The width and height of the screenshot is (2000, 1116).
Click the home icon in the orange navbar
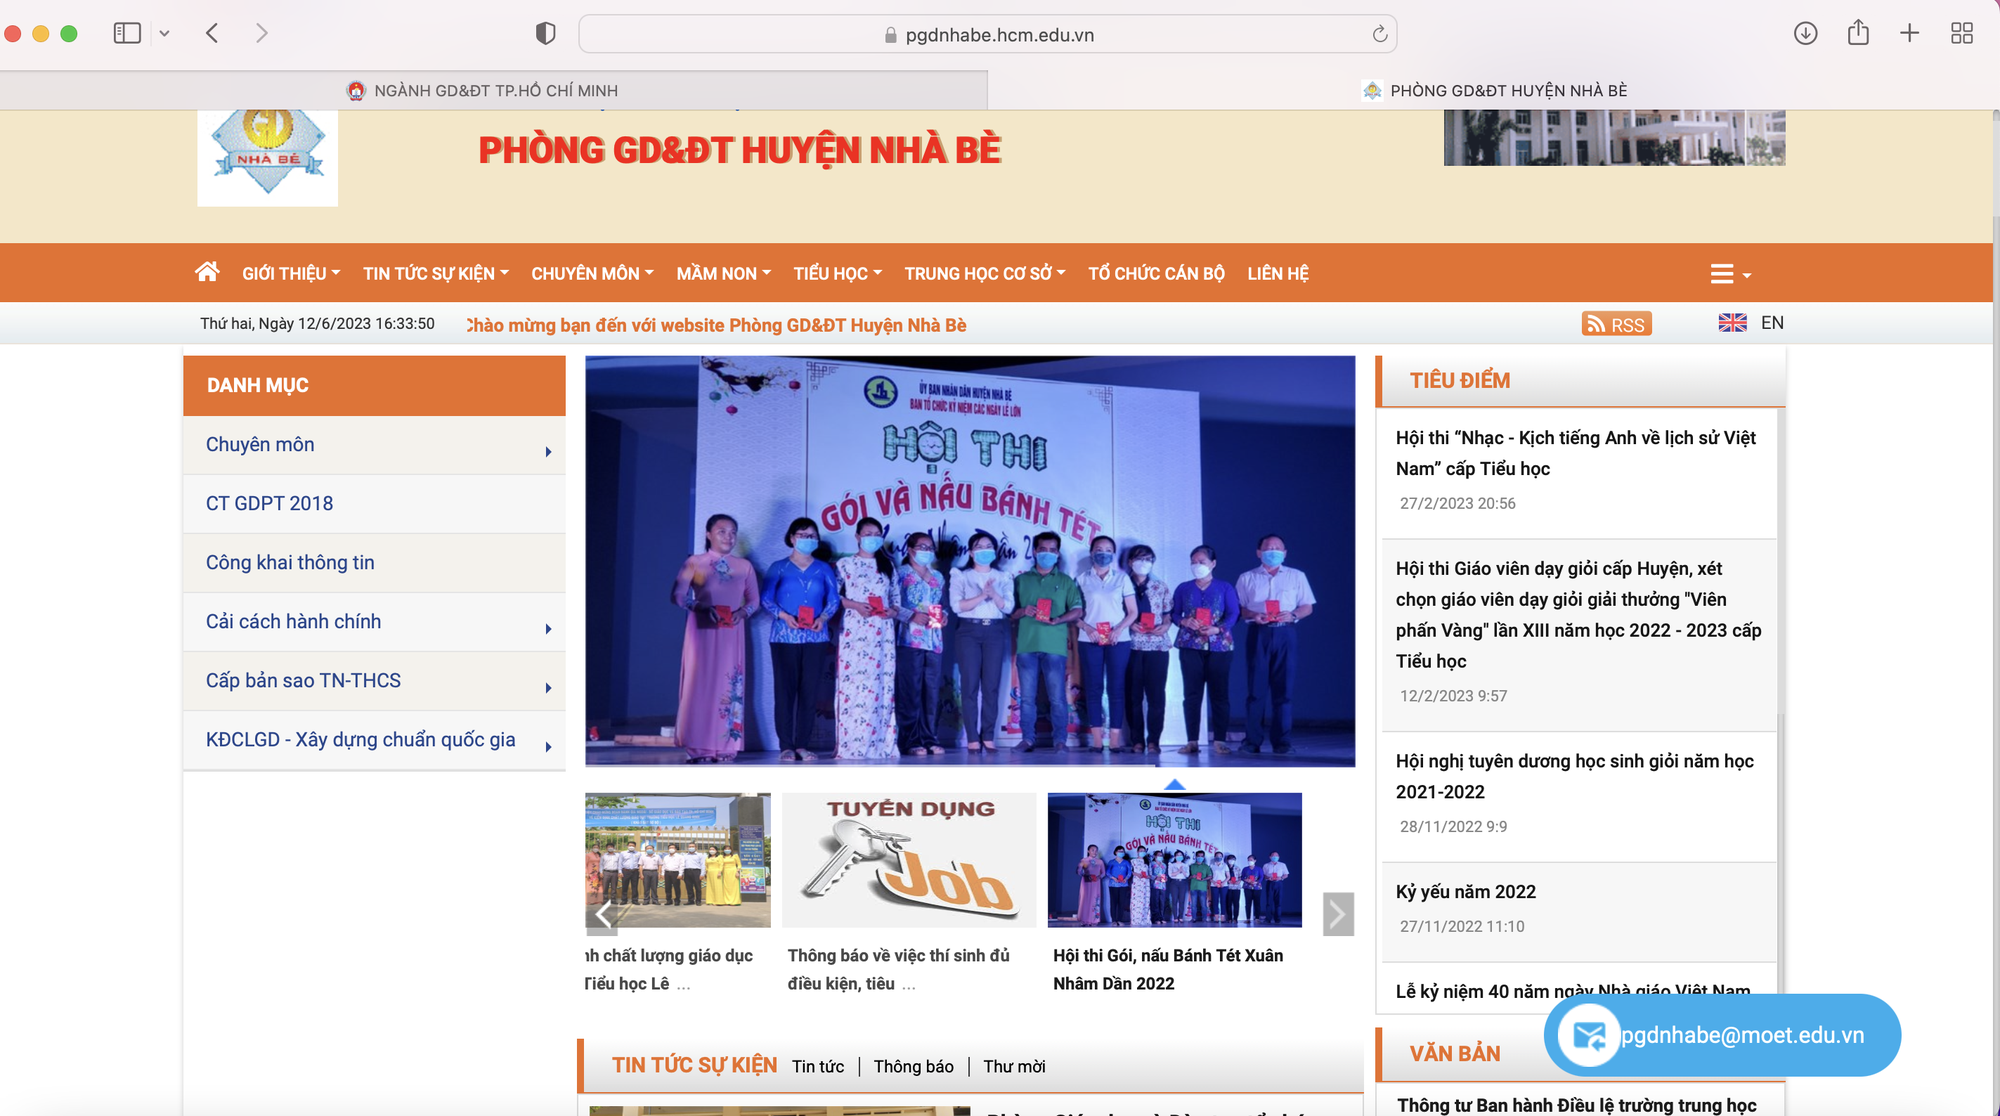click(207, 272)
